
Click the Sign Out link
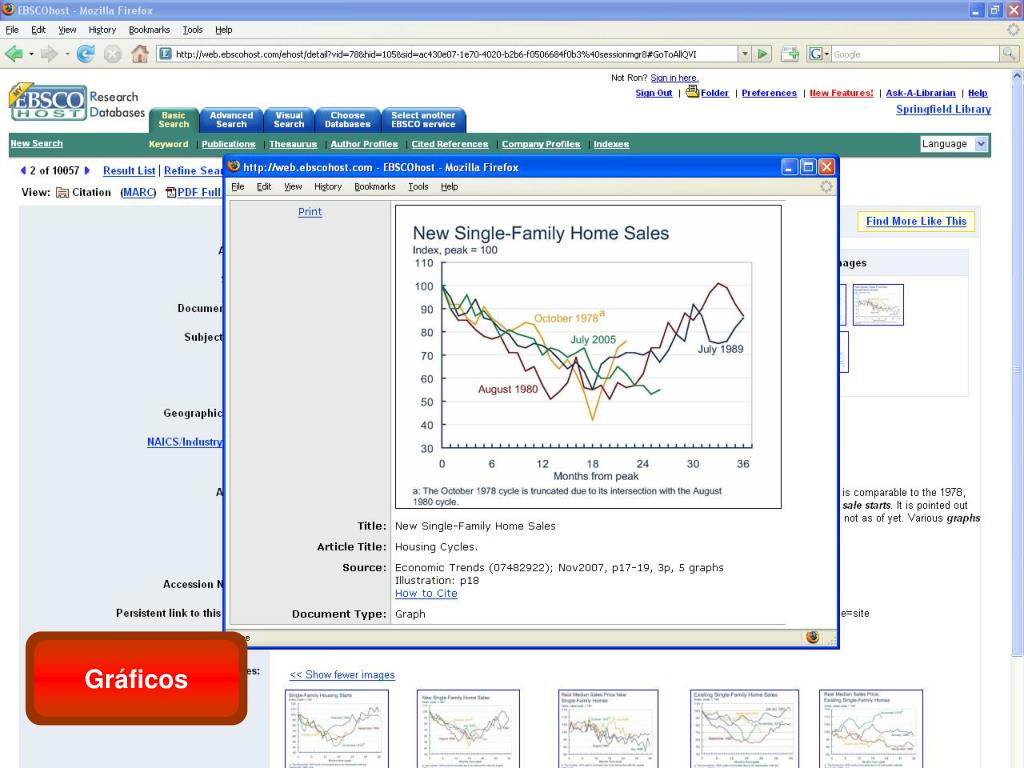[x=654, y=93]
